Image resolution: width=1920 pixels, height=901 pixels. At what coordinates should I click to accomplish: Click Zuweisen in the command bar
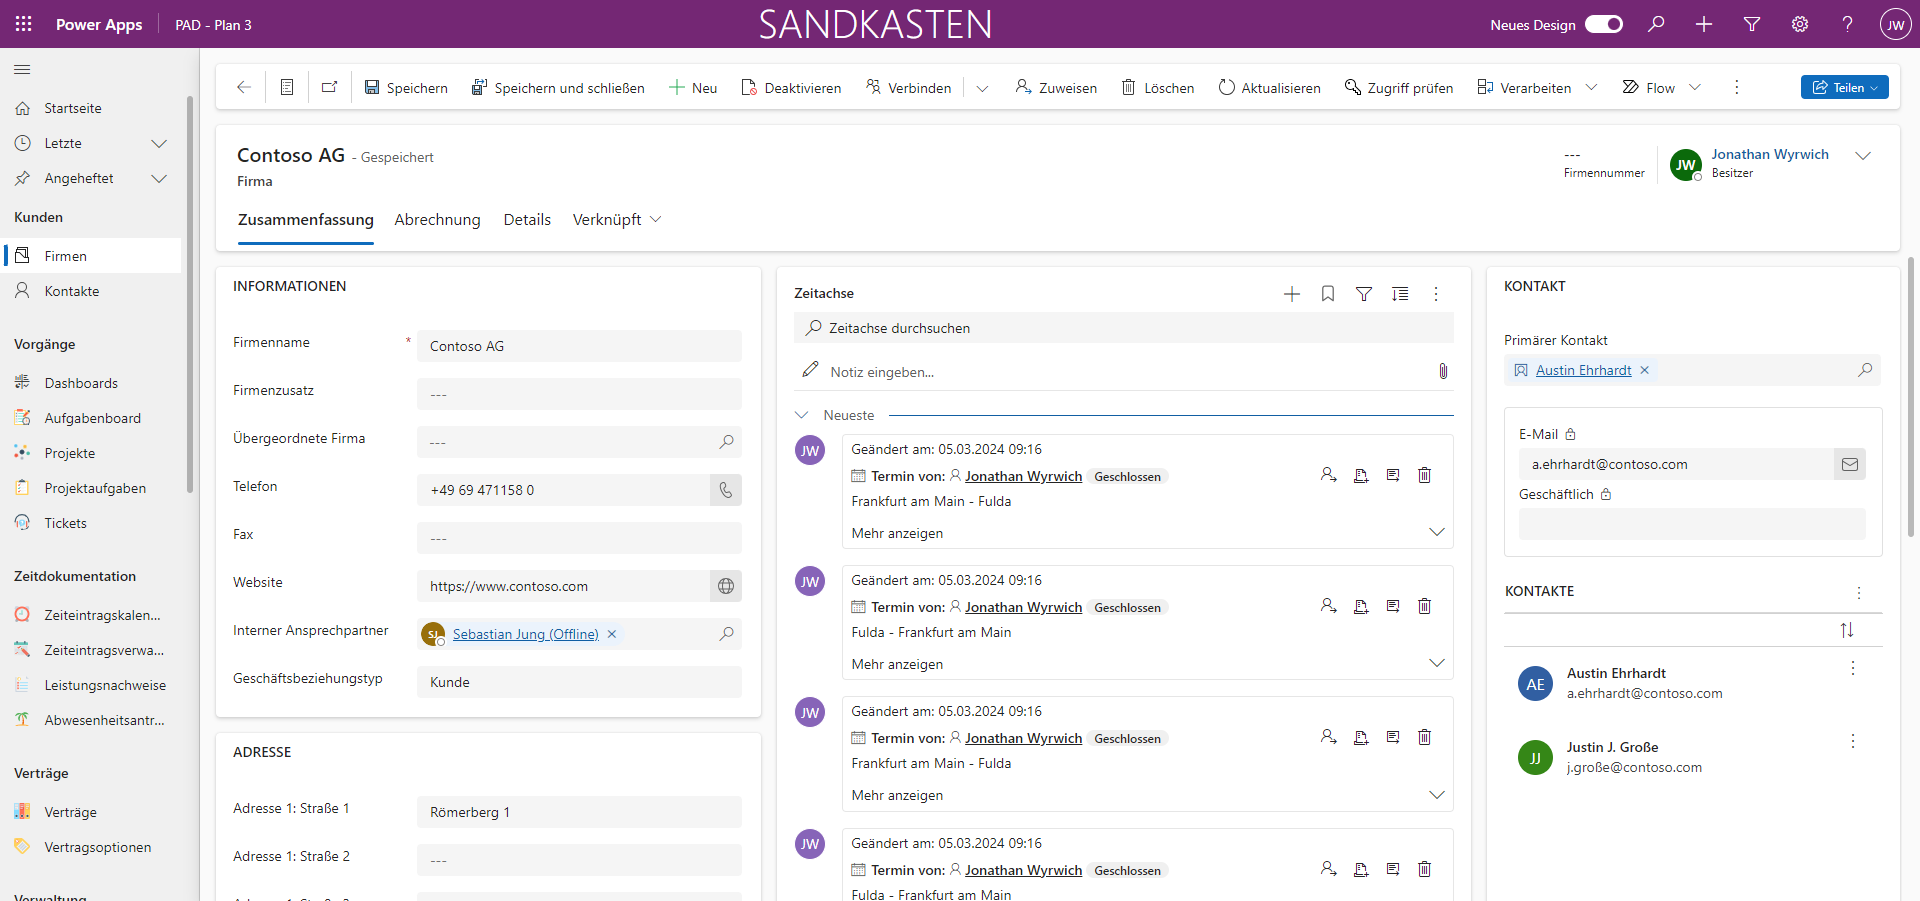1056,87
